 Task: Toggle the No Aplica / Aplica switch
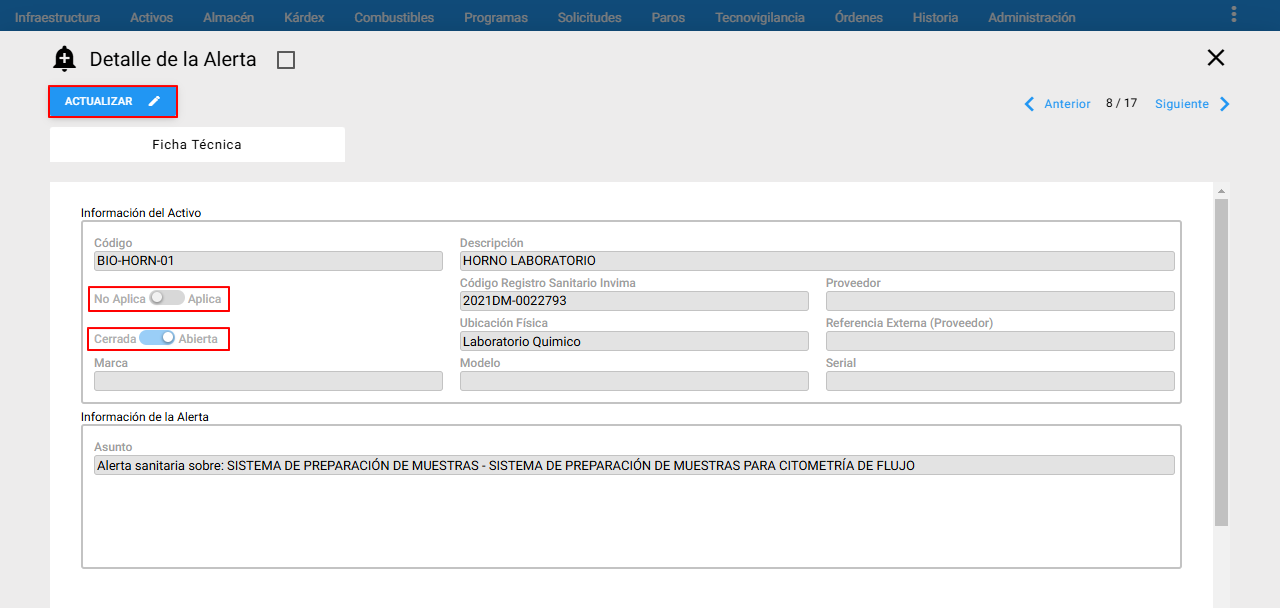(x=167, y=298)
